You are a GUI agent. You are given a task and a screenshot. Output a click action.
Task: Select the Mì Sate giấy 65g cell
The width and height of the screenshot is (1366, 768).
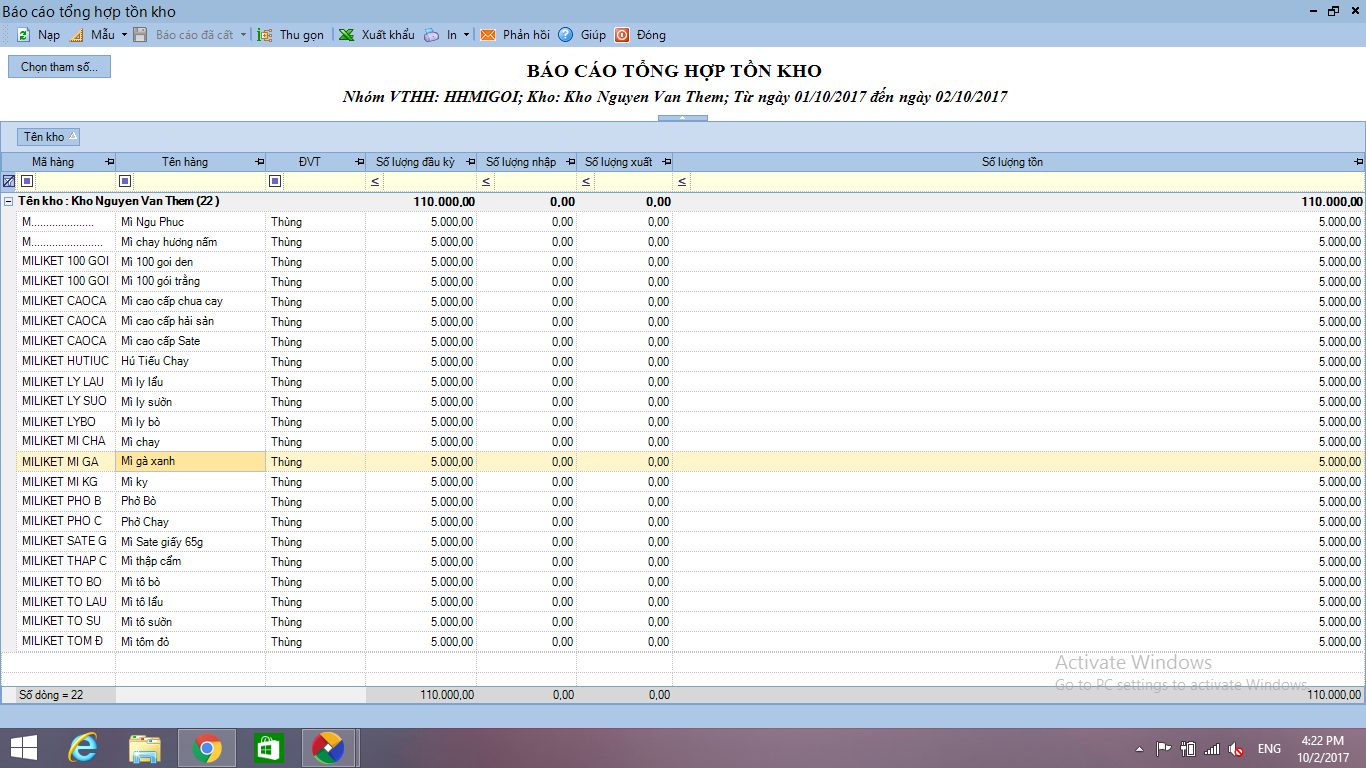(190, 542)
